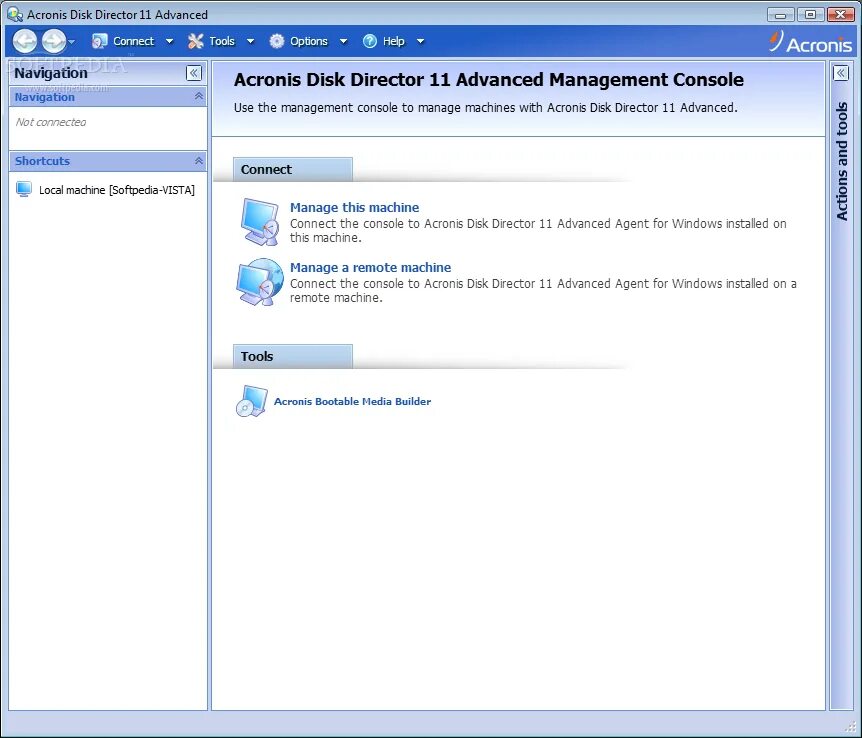Maximize the Acronis Disk Director window
Viewport: 862px width, 738px height.
[810, 14]
